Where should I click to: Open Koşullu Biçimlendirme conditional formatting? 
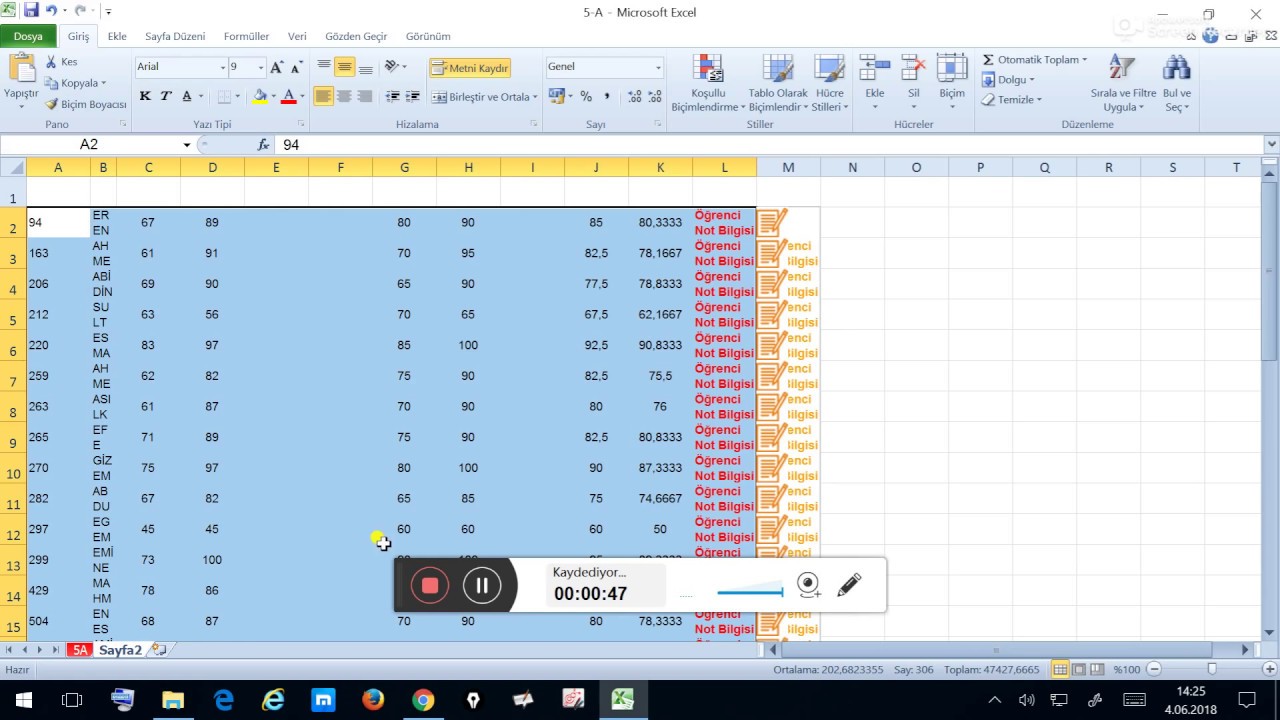[708, 84]
